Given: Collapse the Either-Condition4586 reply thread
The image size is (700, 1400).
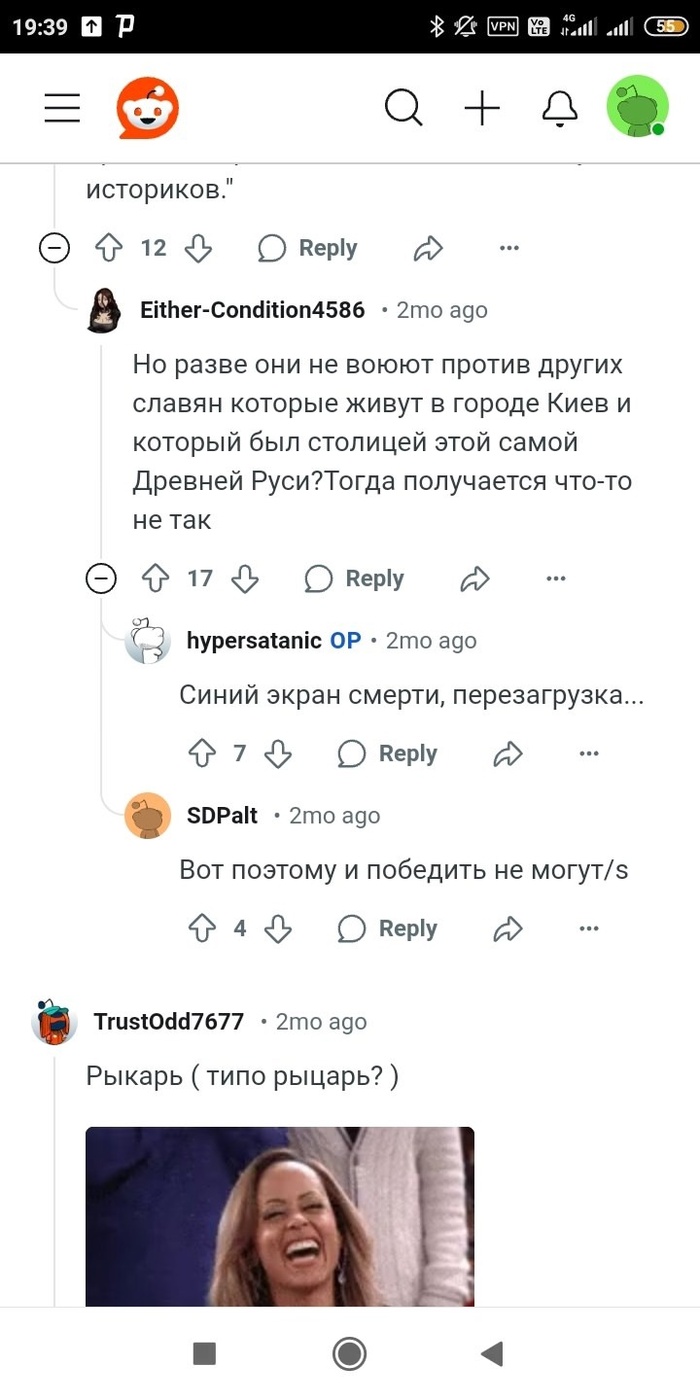Looking at the screenshot, I should [101, 578].
